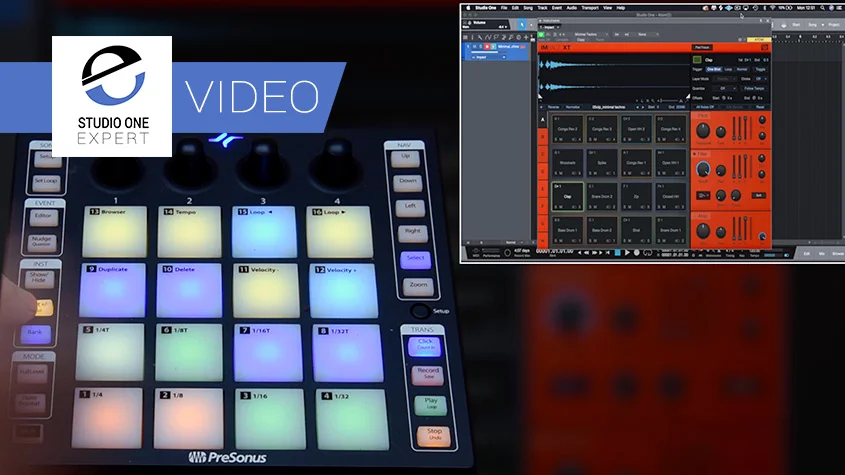Select the arrow tool in the Studio One toolbar
This screenshot has width=845, height=475.
pos(522,25)
